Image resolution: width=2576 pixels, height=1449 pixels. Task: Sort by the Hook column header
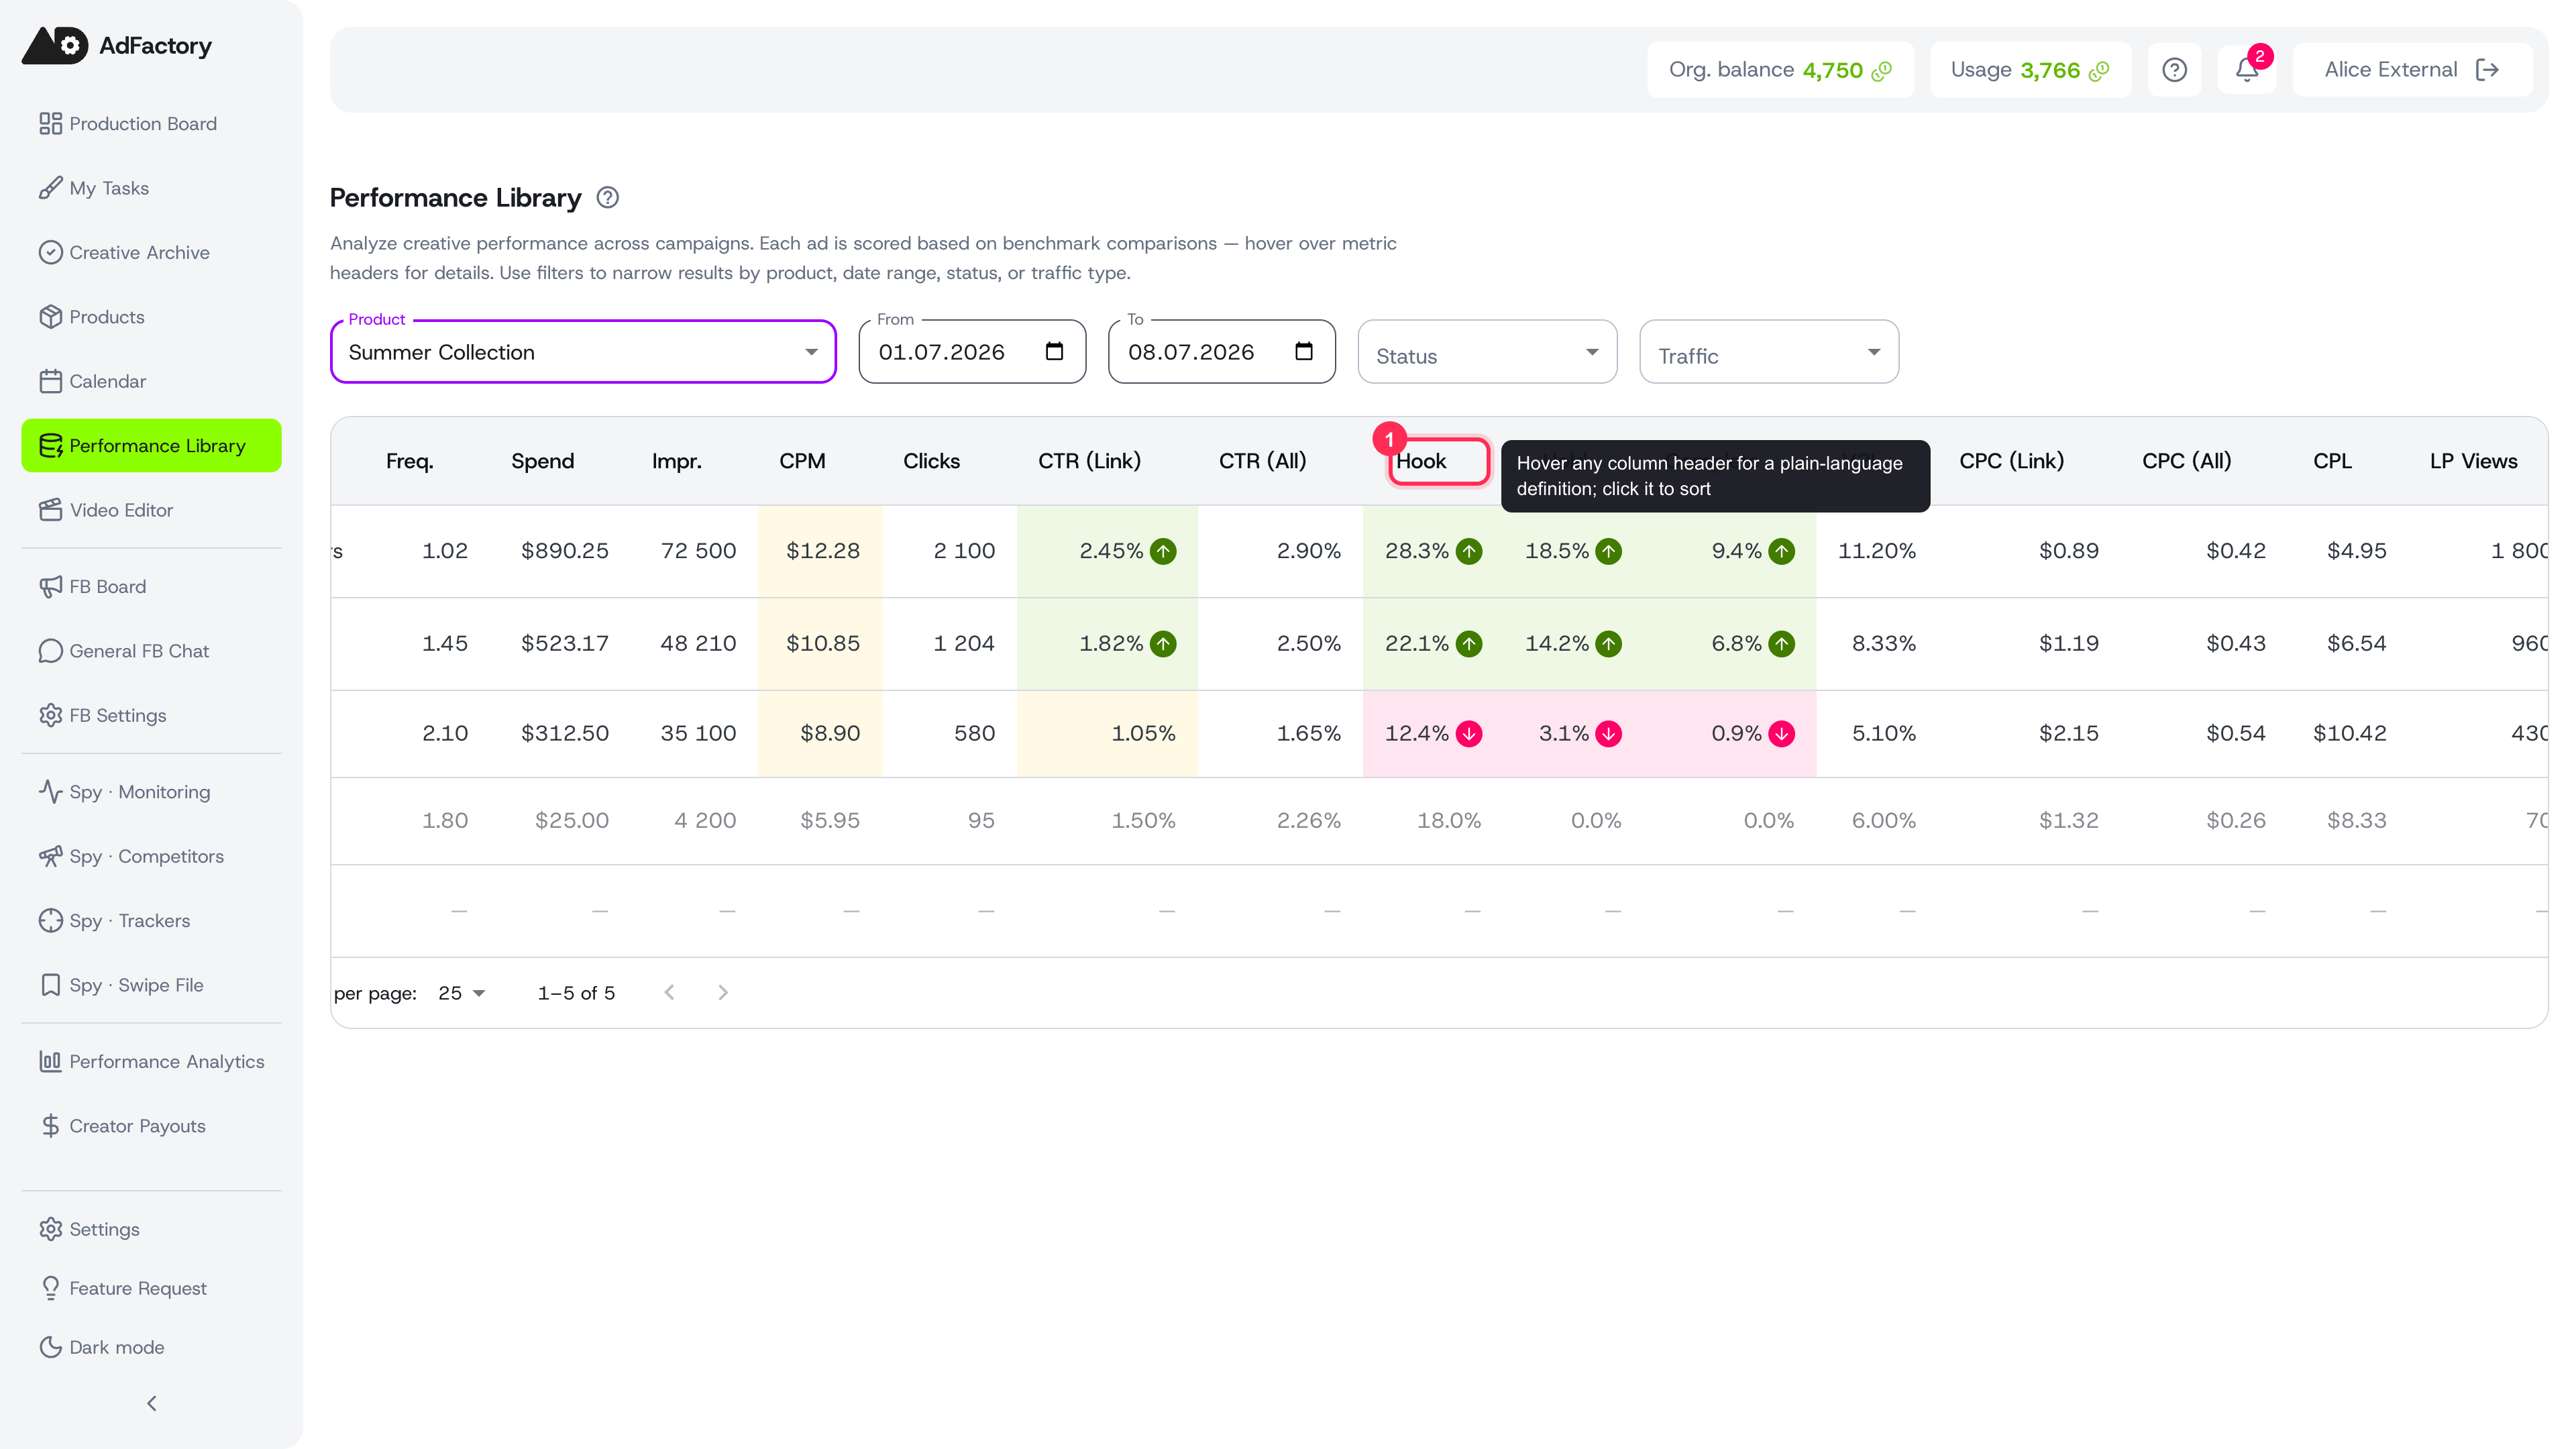tap(1421, 461)
